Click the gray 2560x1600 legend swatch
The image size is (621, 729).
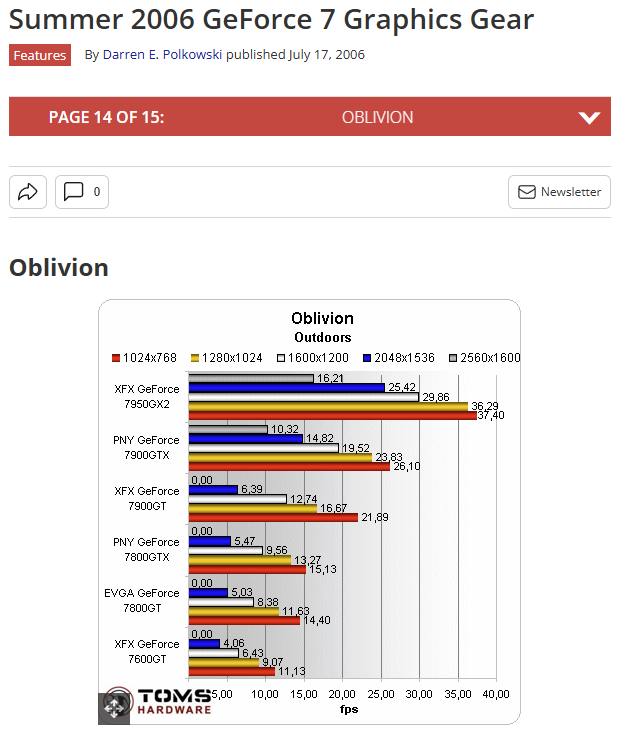[x=453, y=358]
